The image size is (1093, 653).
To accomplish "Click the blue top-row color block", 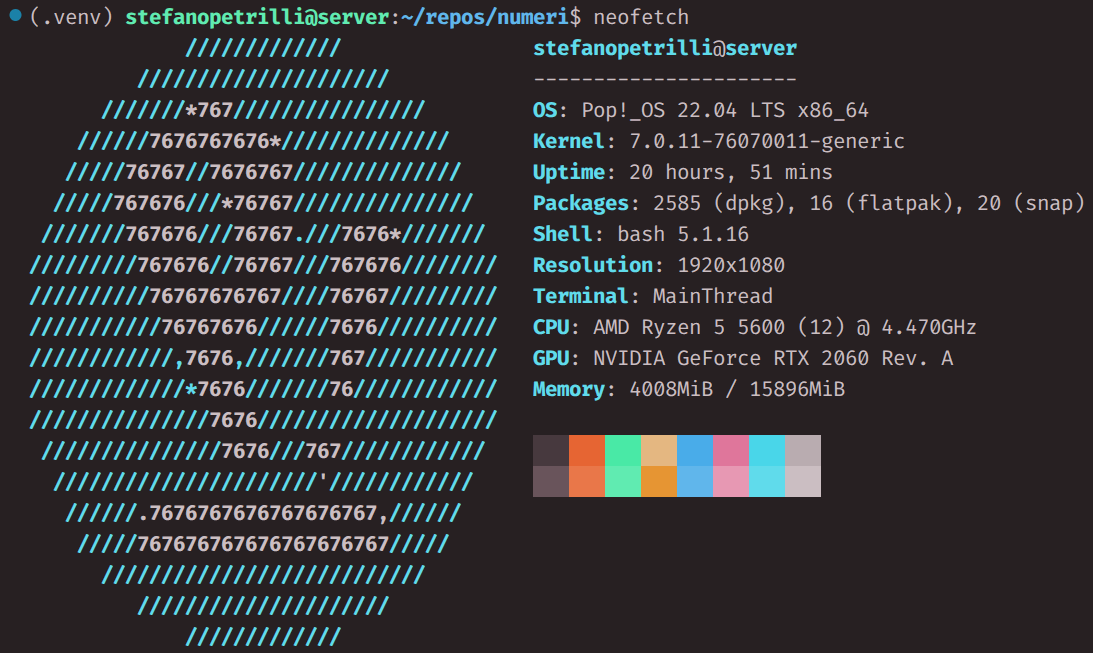I will (695, 450).
